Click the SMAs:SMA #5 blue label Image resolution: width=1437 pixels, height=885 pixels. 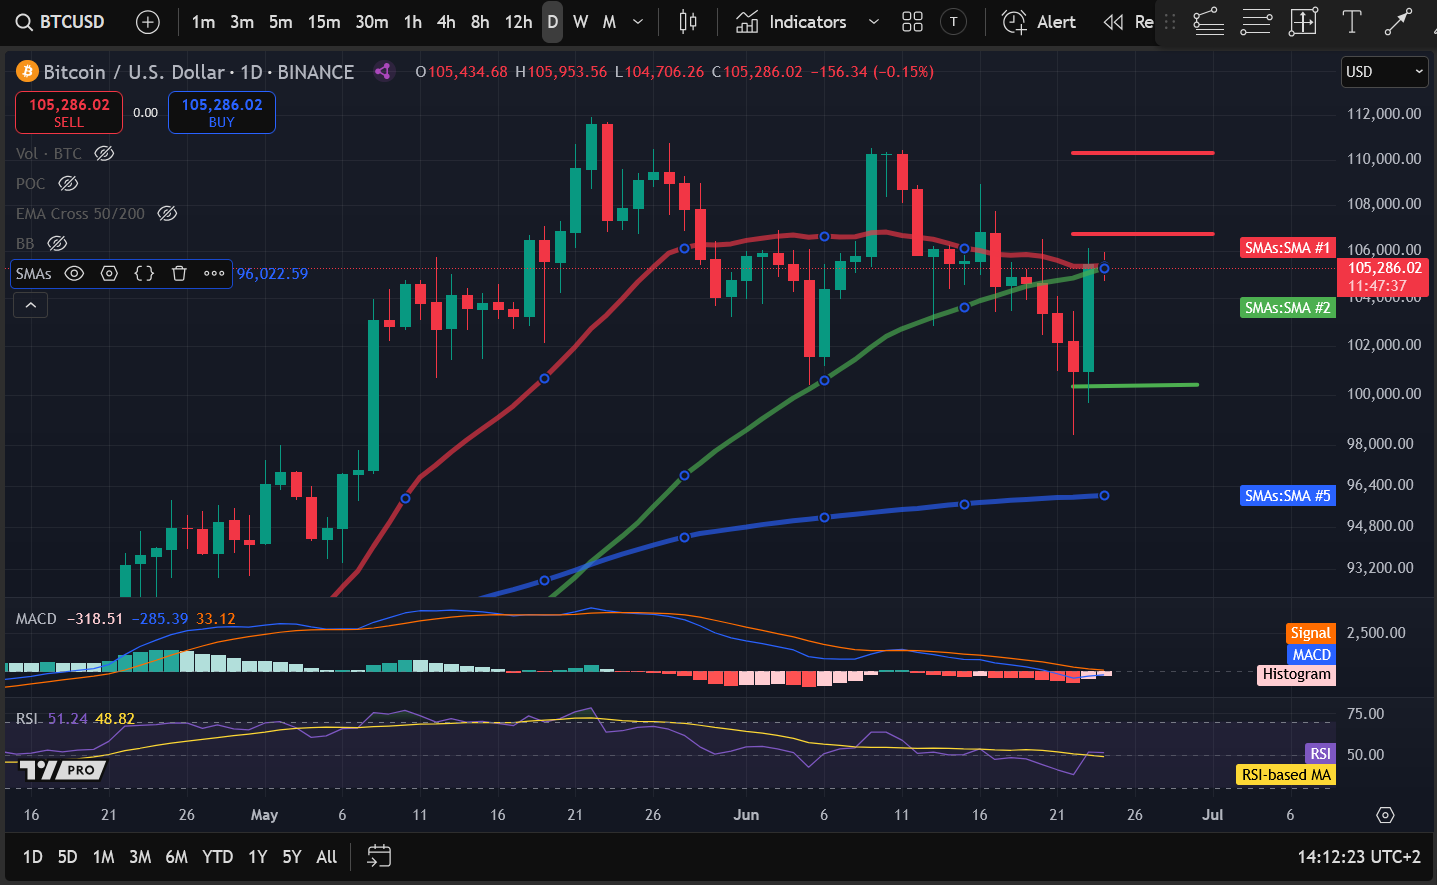[x=1287, y=495]
